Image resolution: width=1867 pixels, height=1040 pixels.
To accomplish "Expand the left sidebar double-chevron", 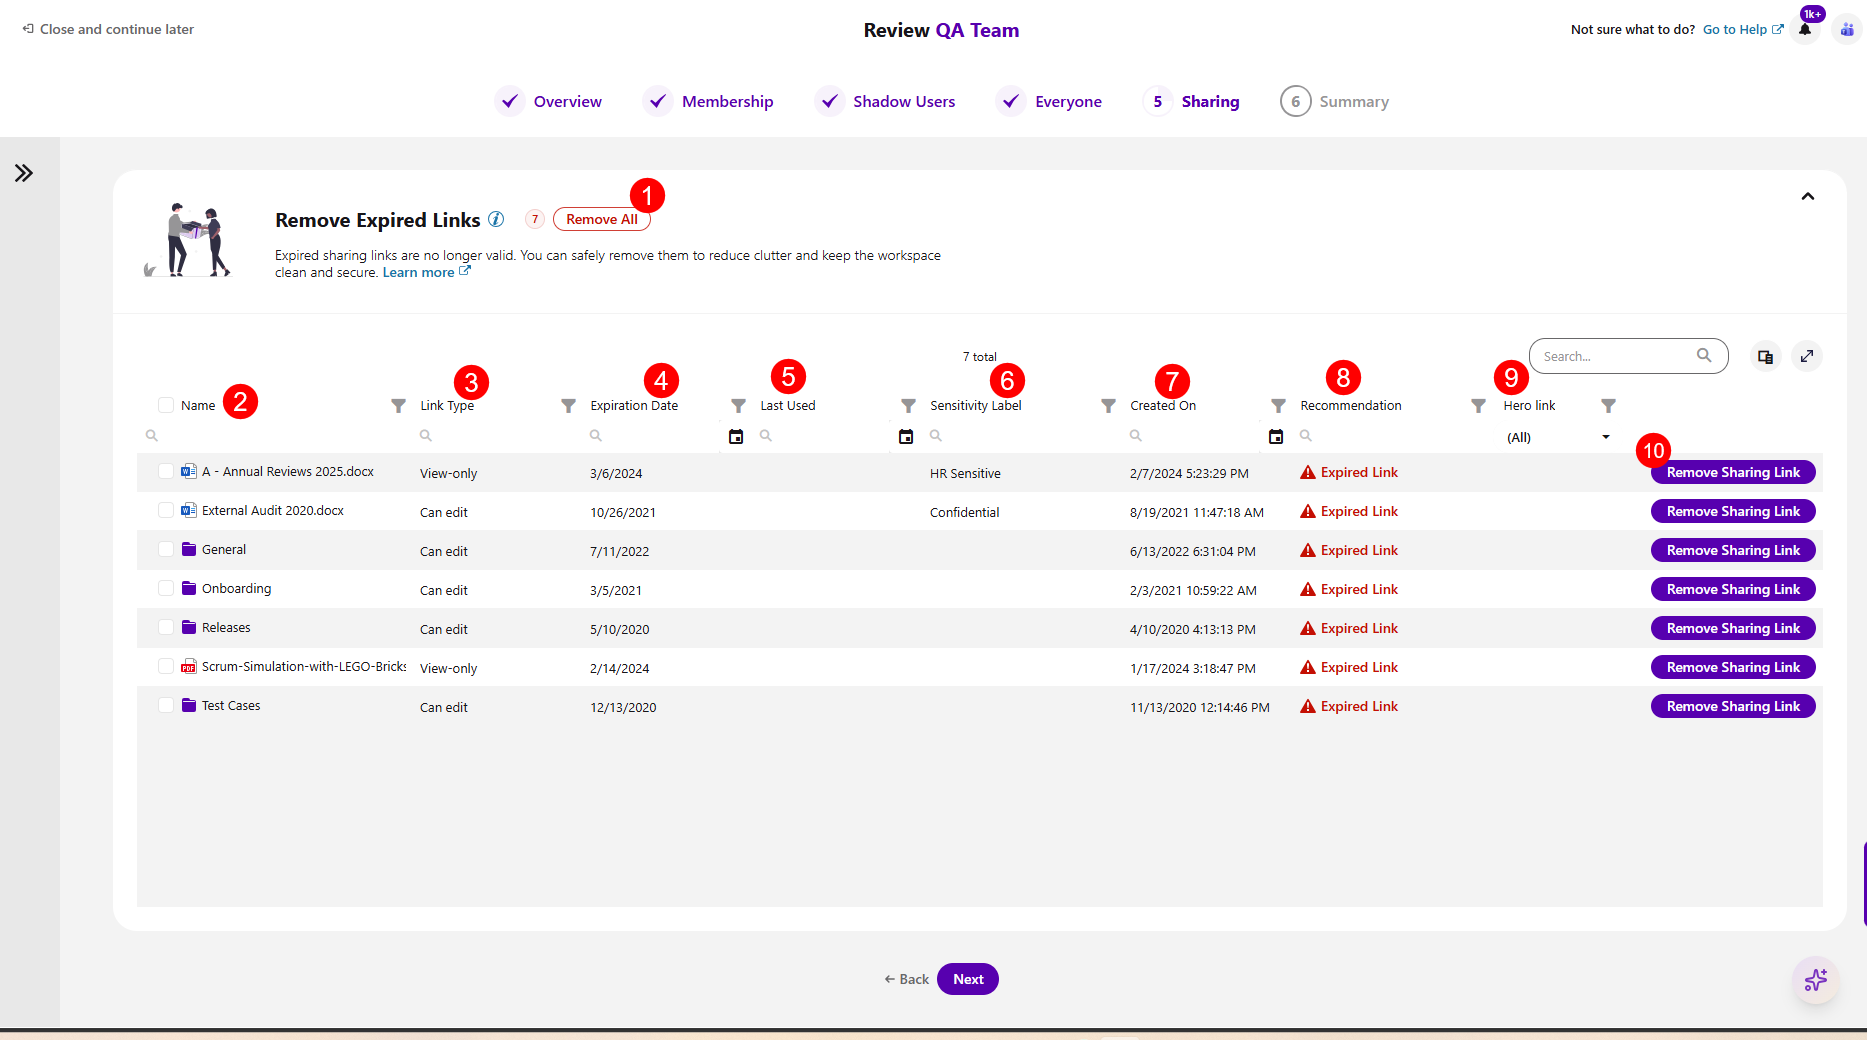I will click(24, 173).
